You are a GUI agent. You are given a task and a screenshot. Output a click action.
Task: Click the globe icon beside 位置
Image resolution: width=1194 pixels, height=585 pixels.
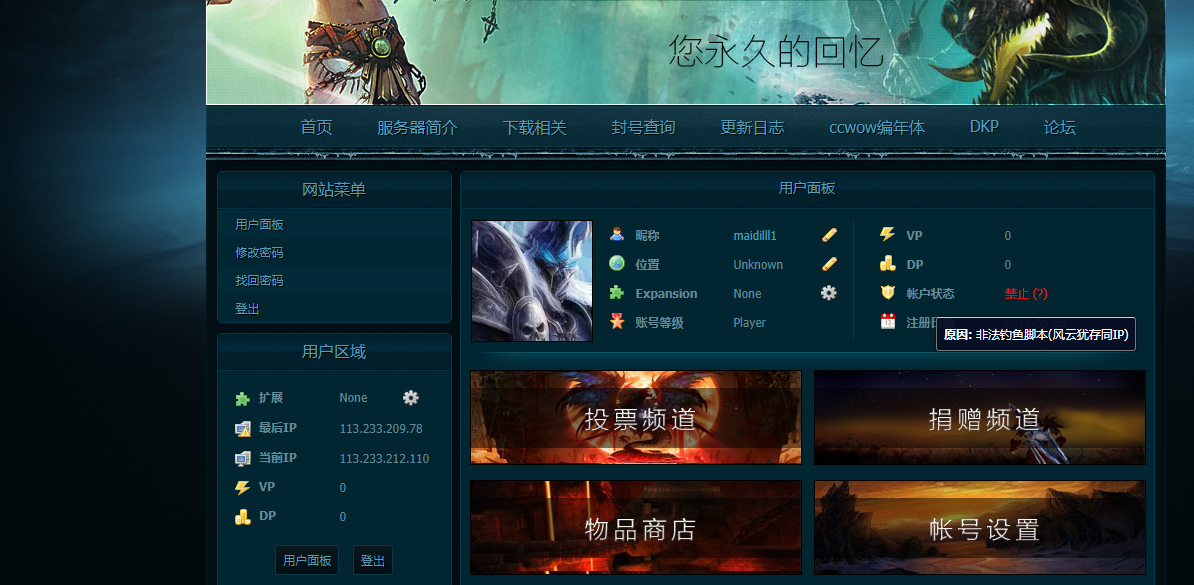pyautogui.click(x=617, y=264)
